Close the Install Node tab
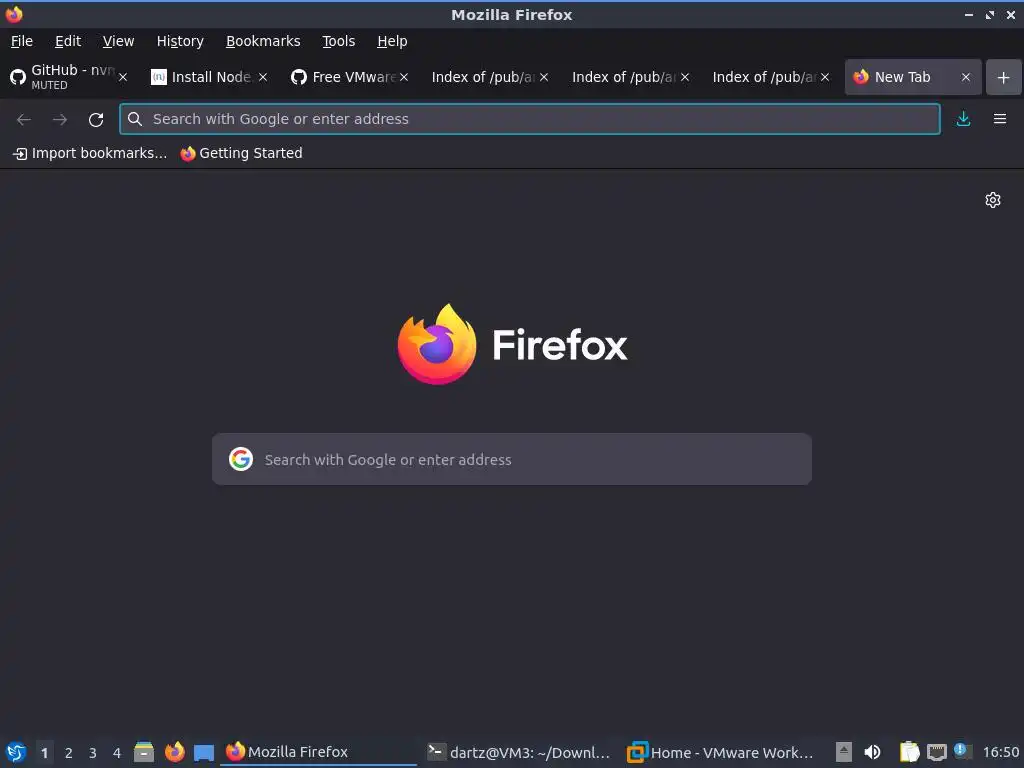1024x768 pixels. click(x=263, y=77)
